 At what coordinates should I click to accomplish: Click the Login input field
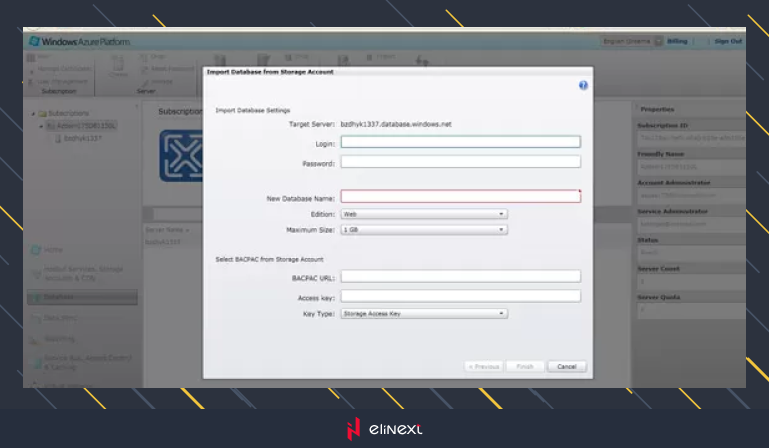pyautogui.click(x=460, y=142)
